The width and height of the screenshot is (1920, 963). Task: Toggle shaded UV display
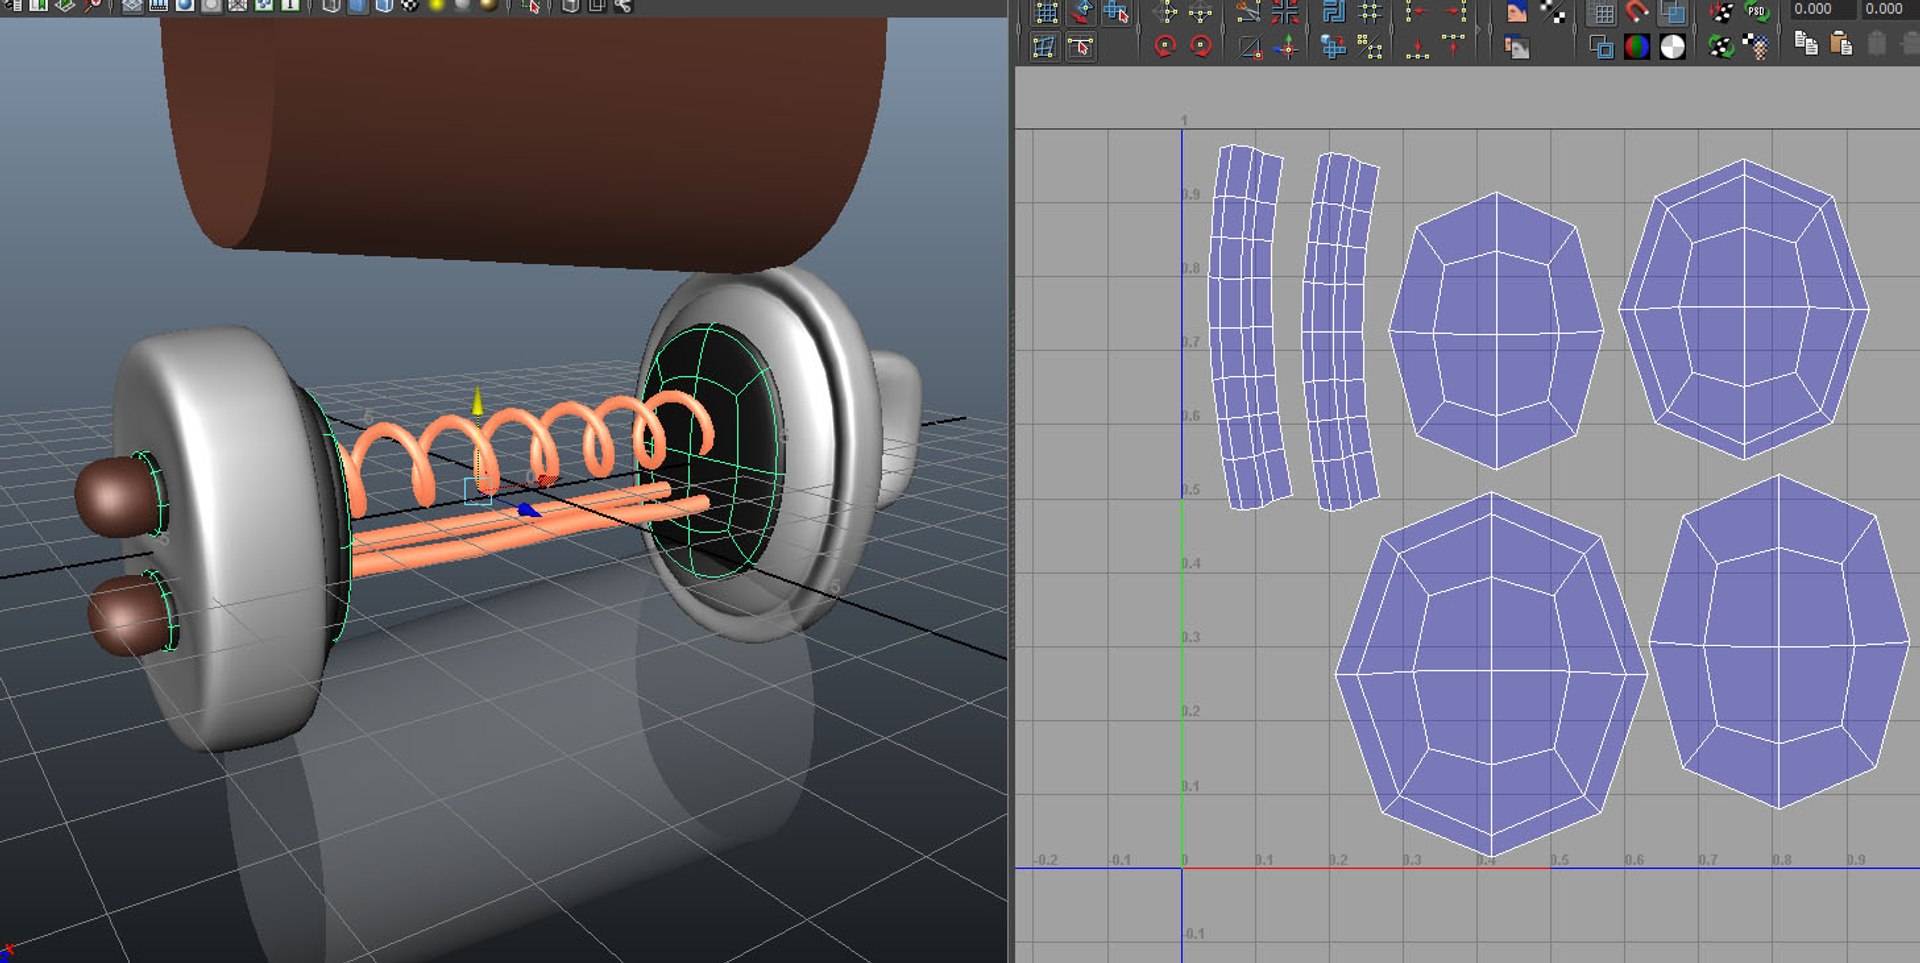point(1673,12)
